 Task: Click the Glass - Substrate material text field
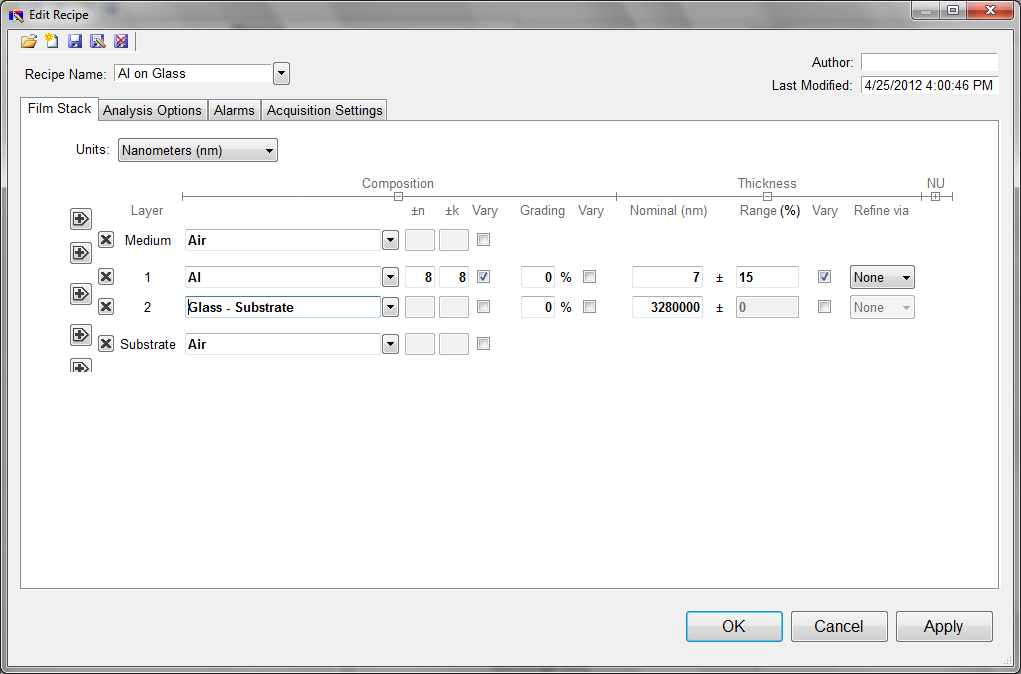coord(283,307)
